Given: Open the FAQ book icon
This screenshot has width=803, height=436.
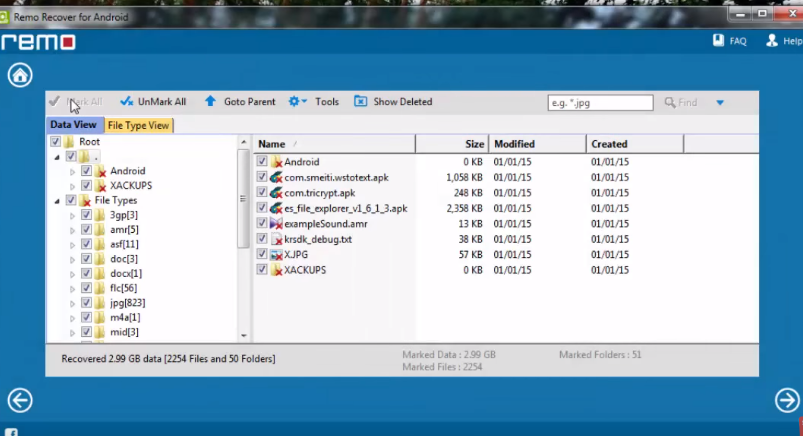Looking at the screenshot, I should [719, 40].
